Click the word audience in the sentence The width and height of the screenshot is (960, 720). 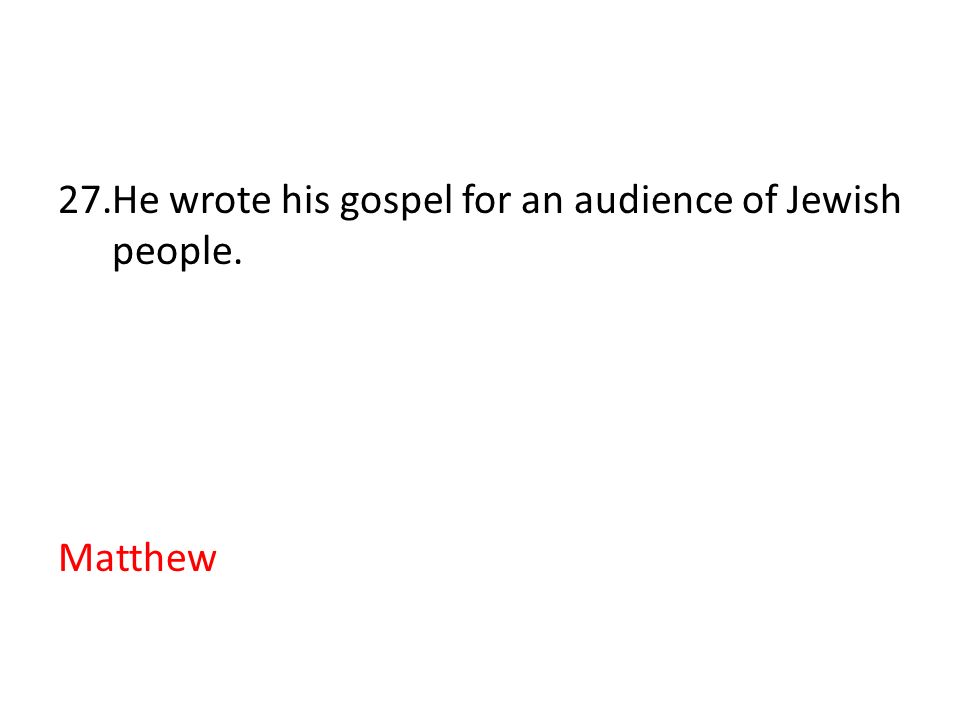653,200
